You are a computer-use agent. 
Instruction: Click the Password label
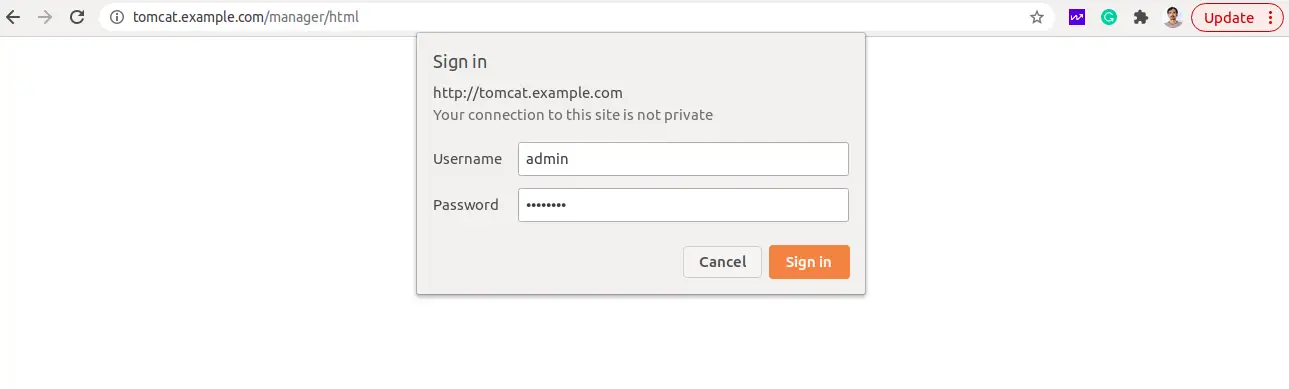[465, 205]
